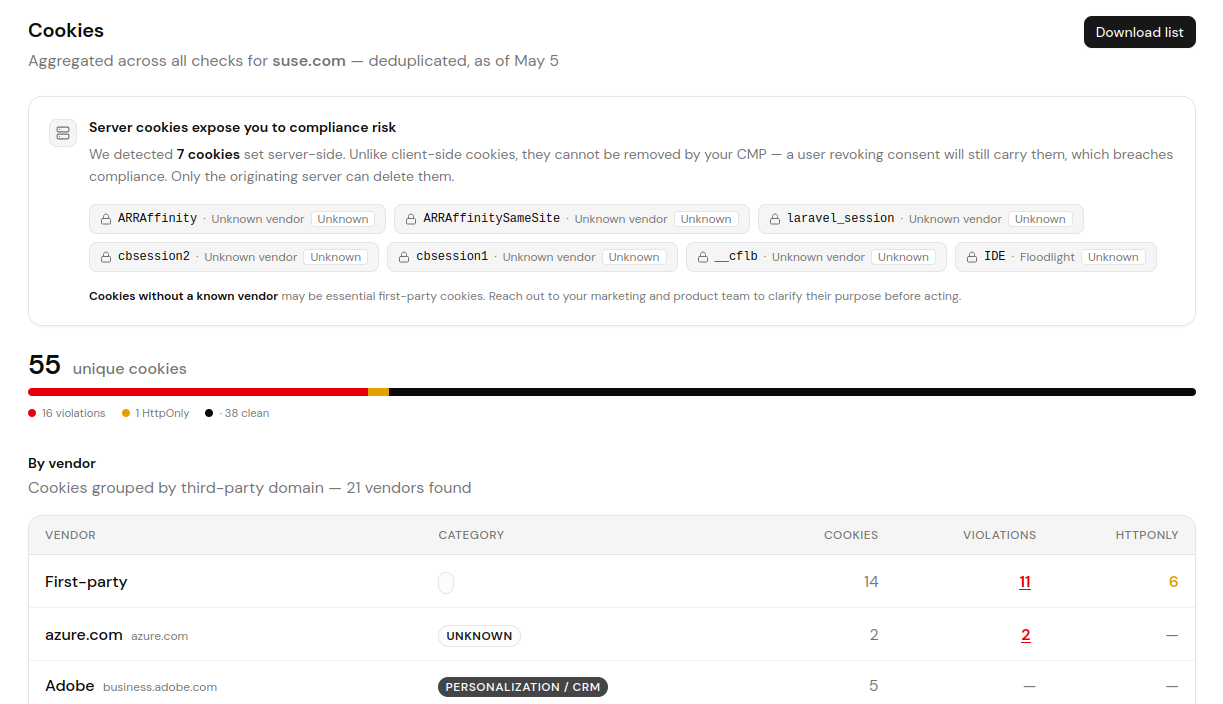Click the 16 violations legend label
The width and height of the screenshot is (1223, 704).
tap(73, 413)
